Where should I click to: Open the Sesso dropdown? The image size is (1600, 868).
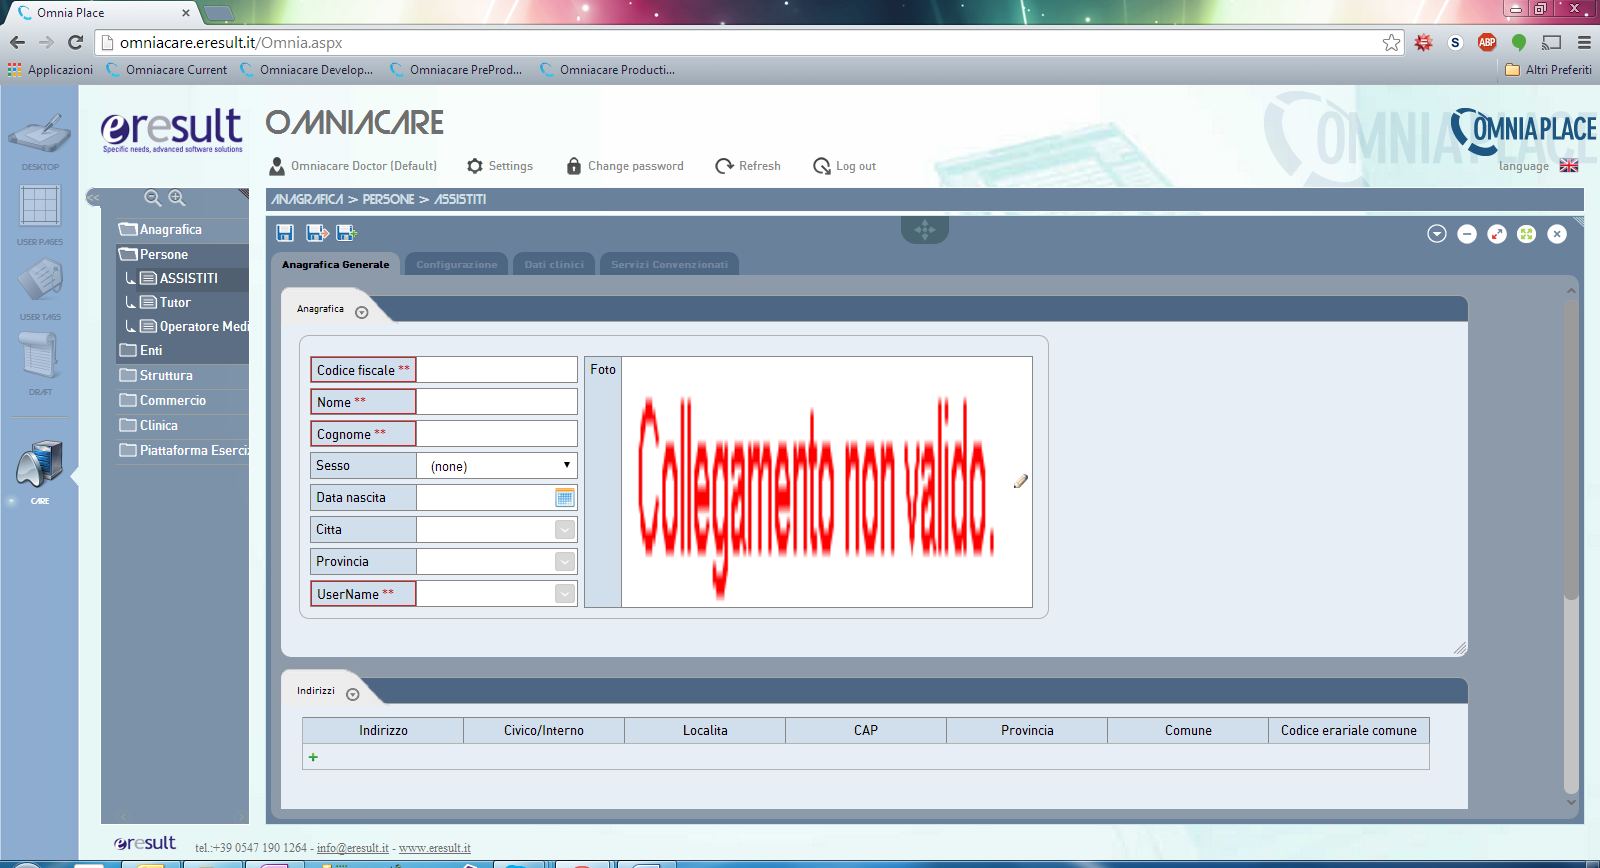(x=497, y=466)
